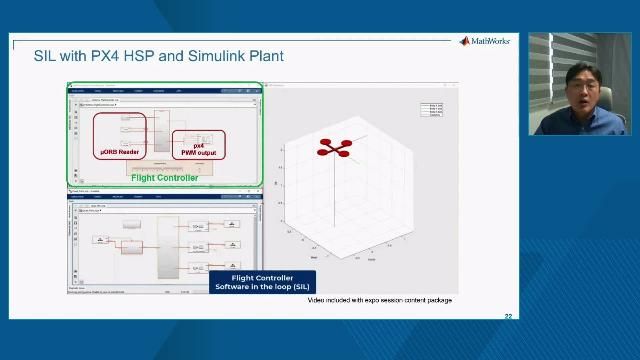The width and height of the screenshot is (640, 360).
Task: Select the tall bus block in the plant model
Action: (168, 248)
